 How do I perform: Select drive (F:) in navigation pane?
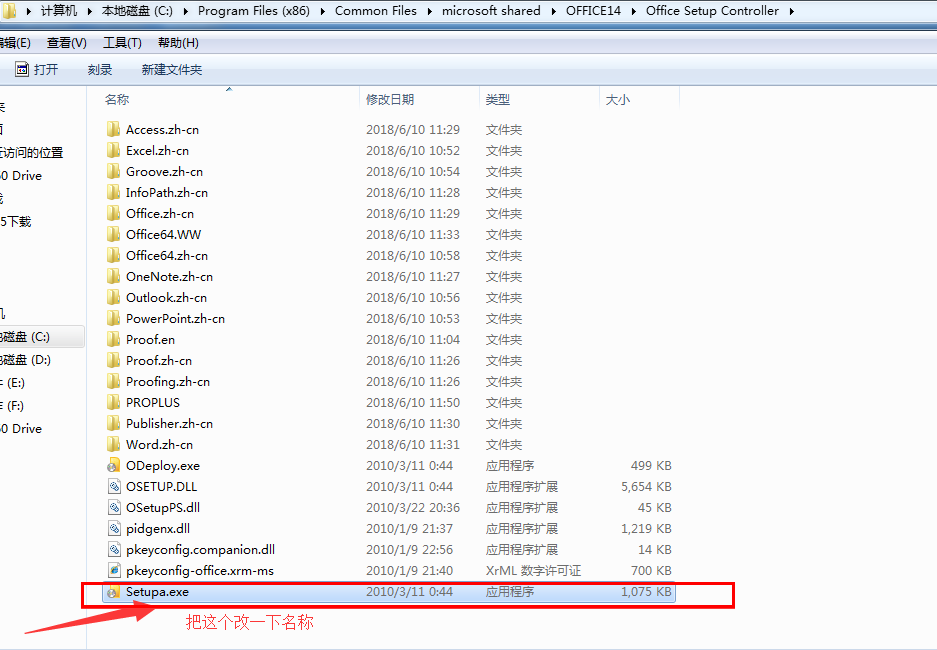13,406
